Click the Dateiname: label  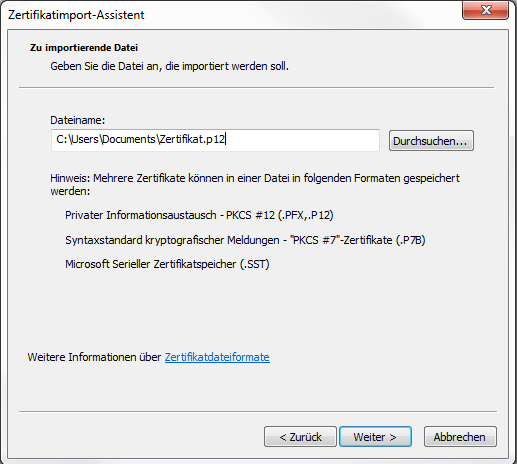[x=77, y=120]
